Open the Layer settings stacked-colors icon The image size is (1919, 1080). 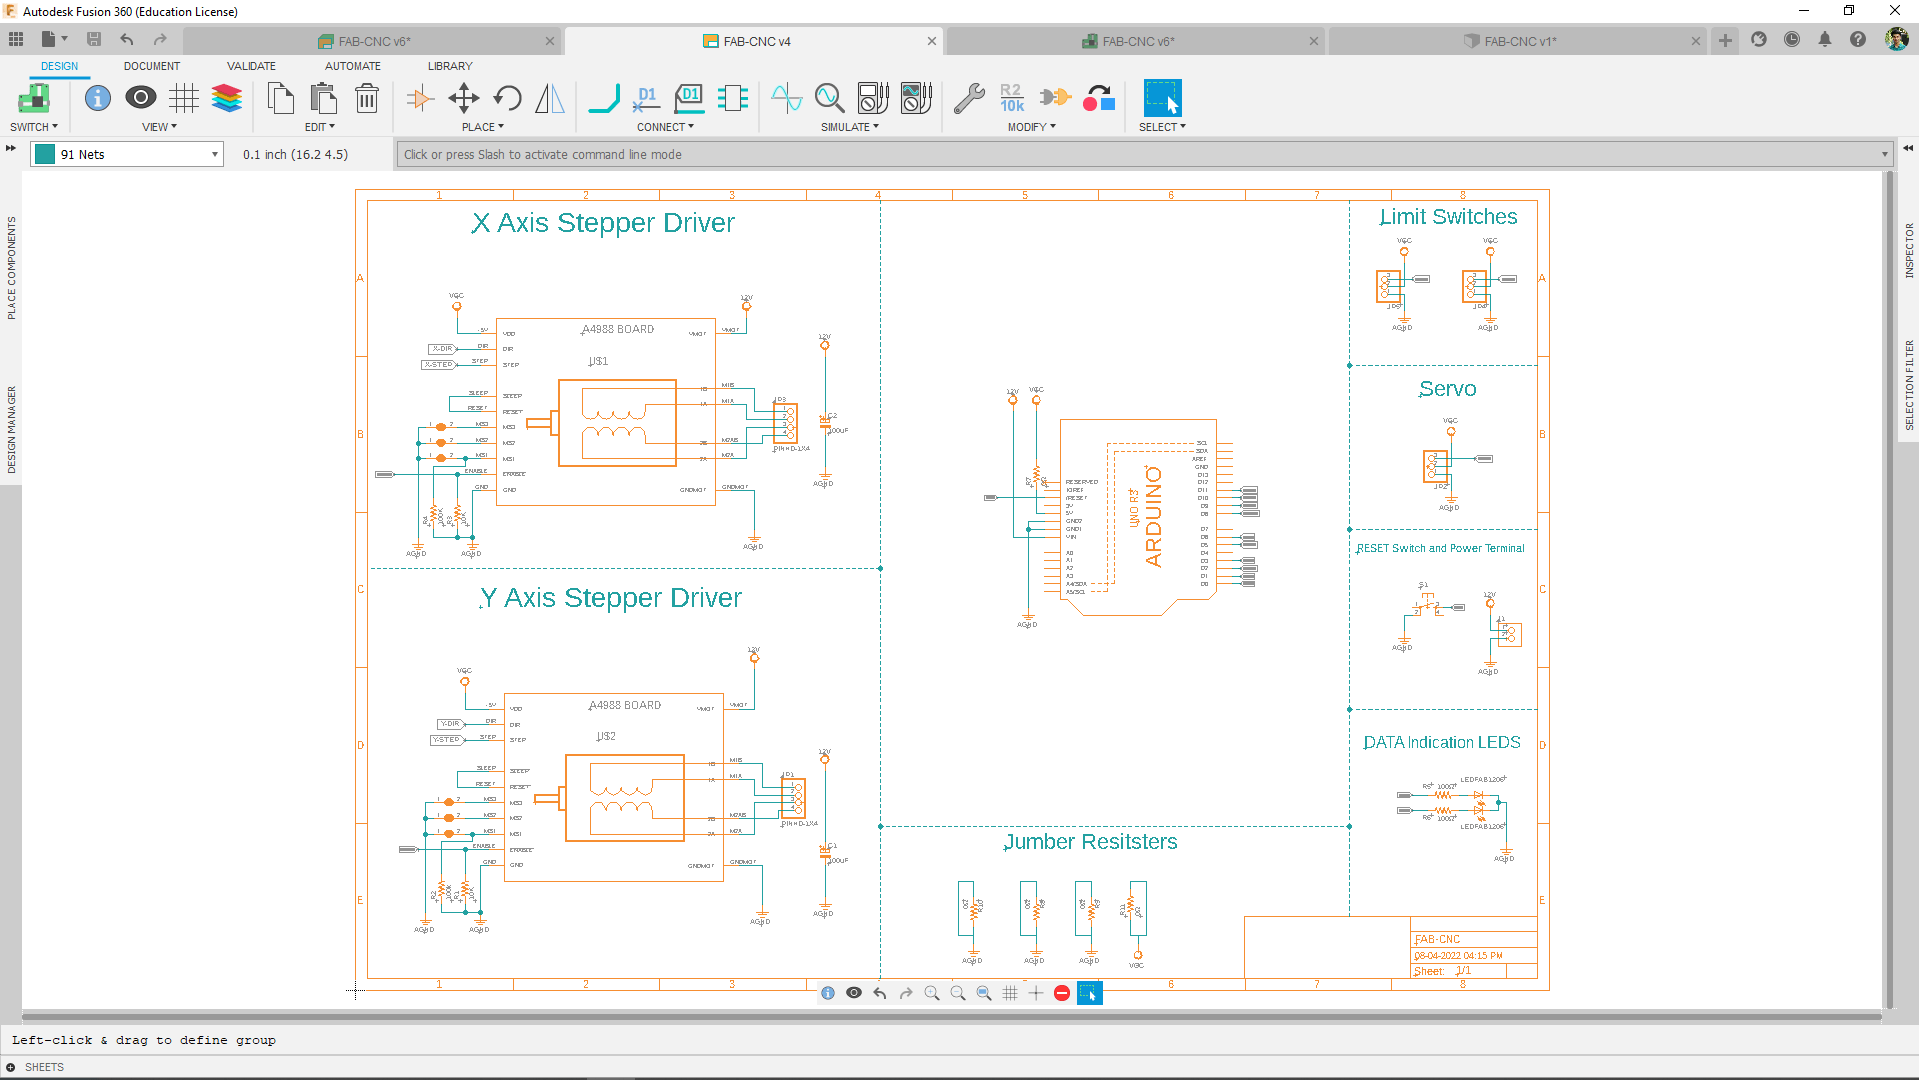(x=227, y=98)
